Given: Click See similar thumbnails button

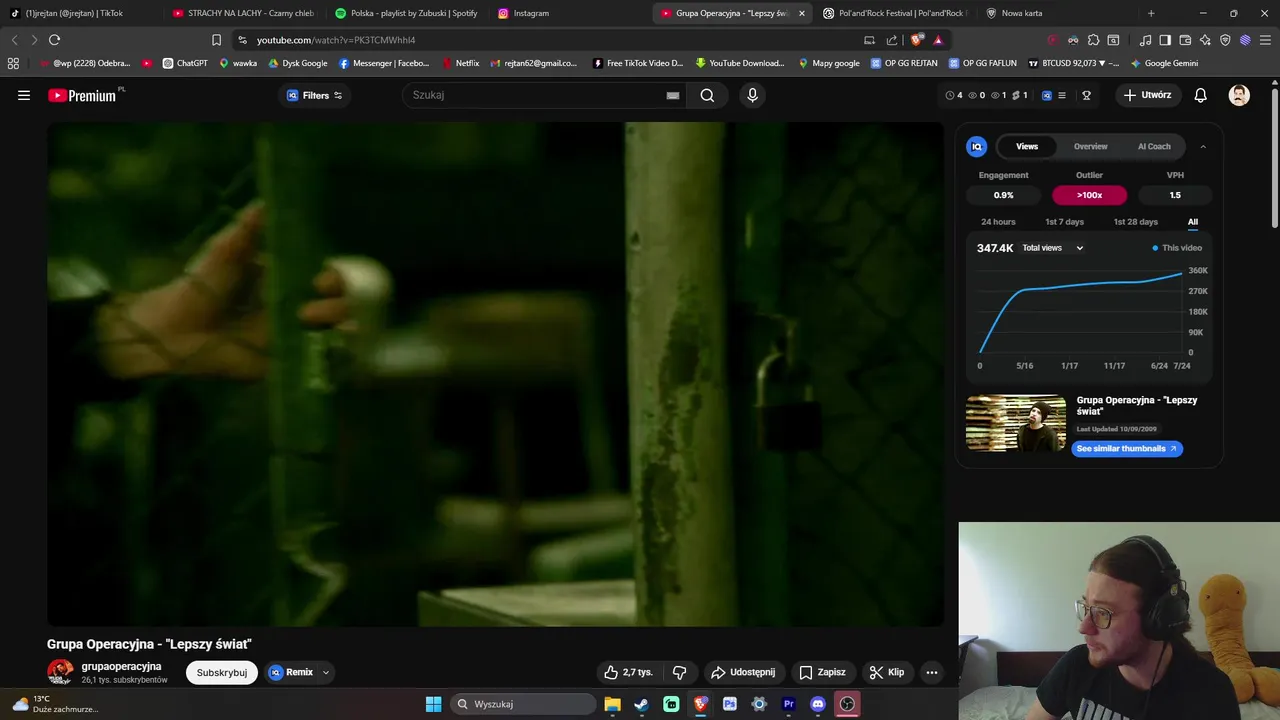Looking at the screenshot, I should tap(1127, 448).
